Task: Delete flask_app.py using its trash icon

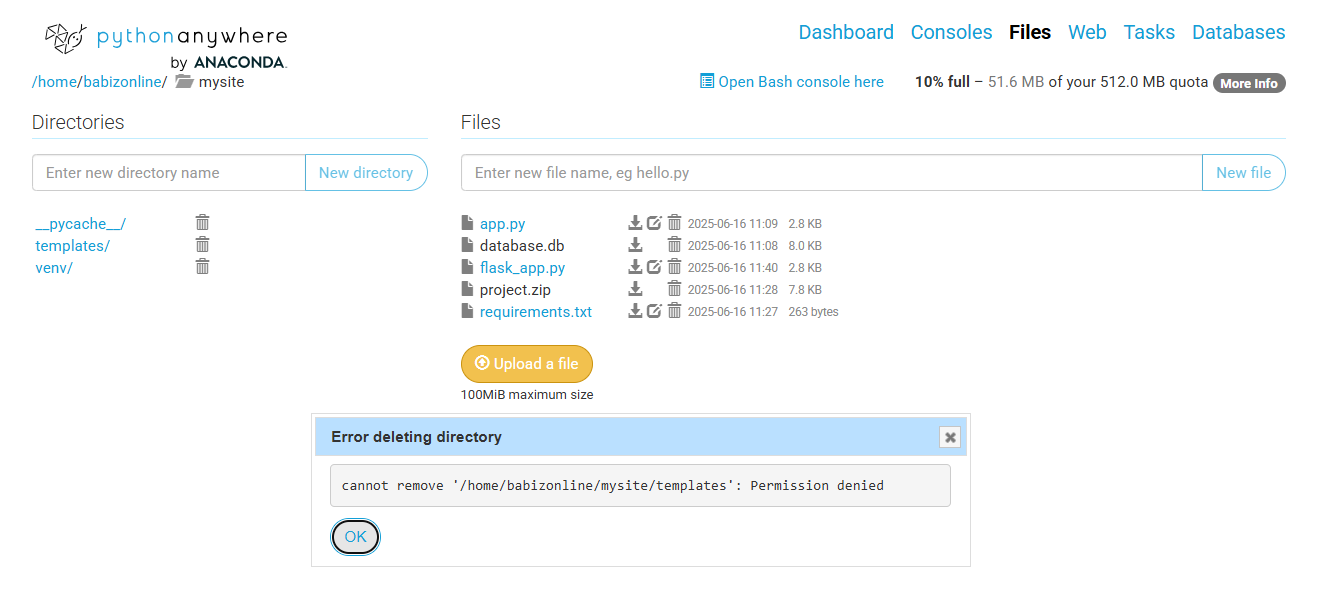Action: coord(674,267)
